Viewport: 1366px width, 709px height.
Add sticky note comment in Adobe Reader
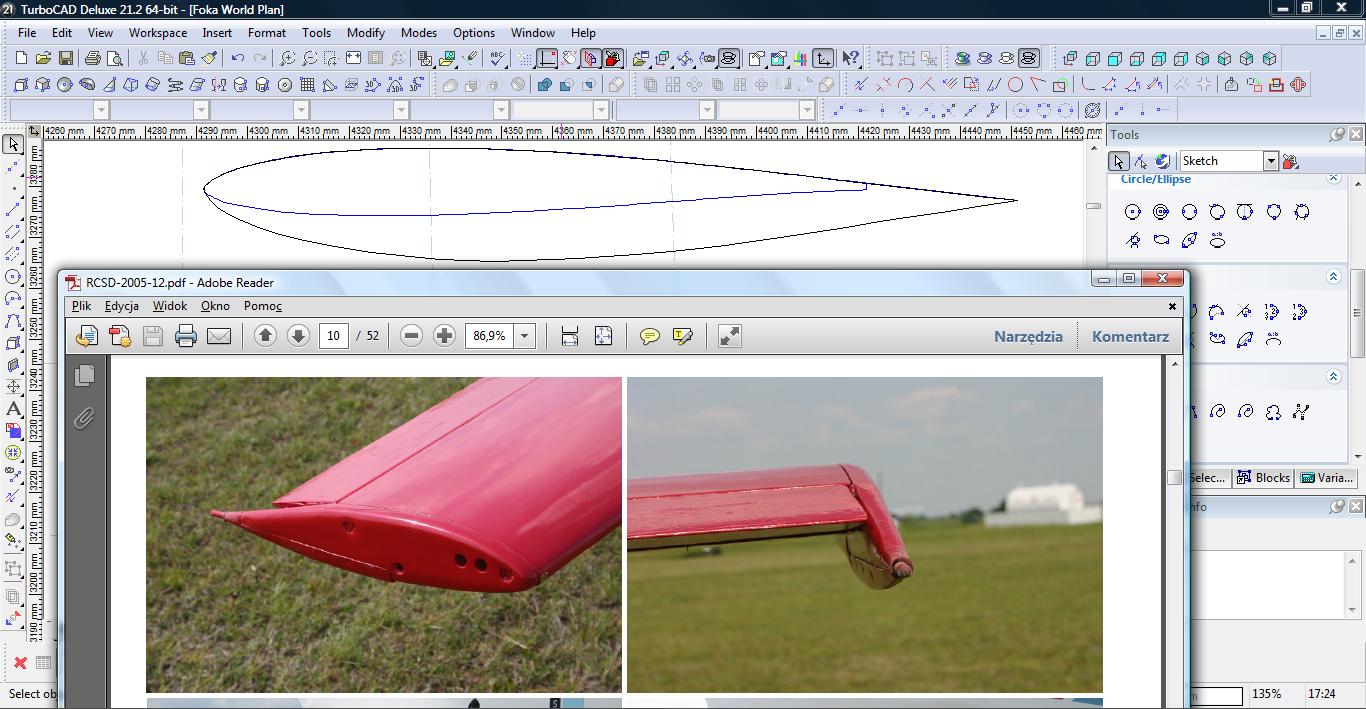pos(650,336)
